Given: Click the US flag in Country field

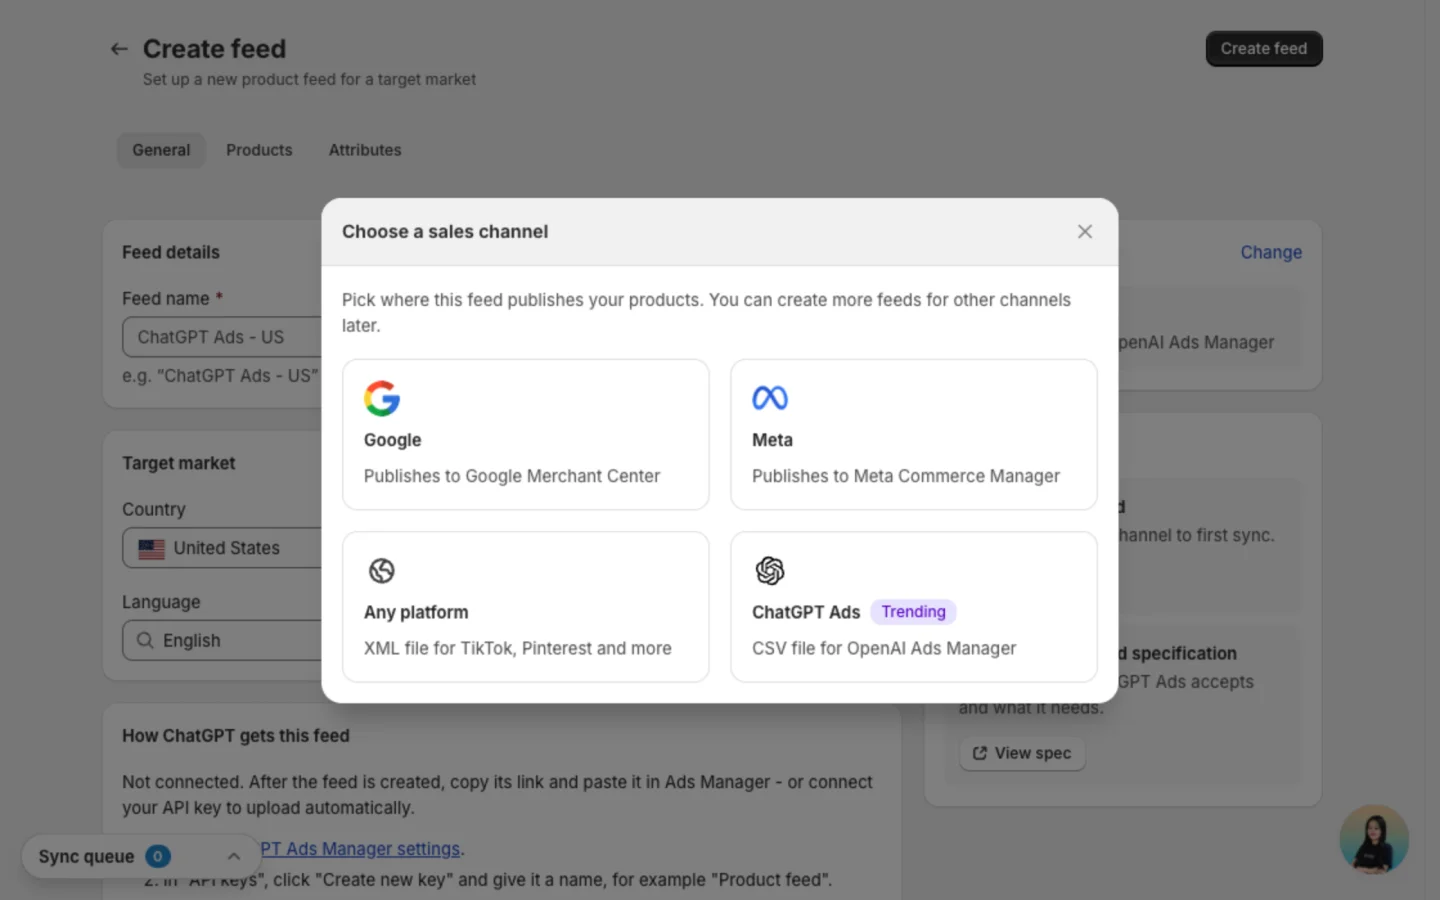Looking at the screenshot, I should click(x=152, y=548).
